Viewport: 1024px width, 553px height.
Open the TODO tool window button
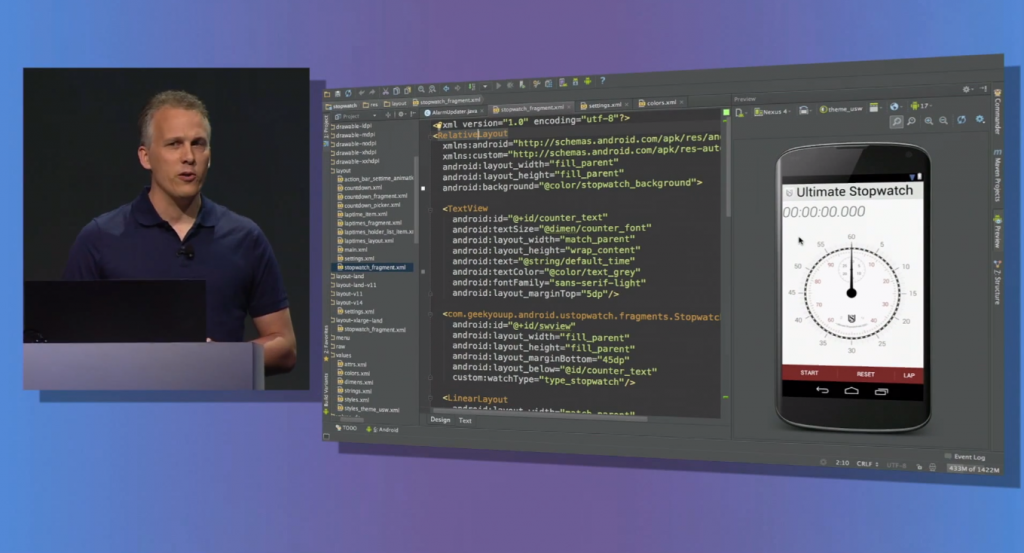click(x=346, y=428)
